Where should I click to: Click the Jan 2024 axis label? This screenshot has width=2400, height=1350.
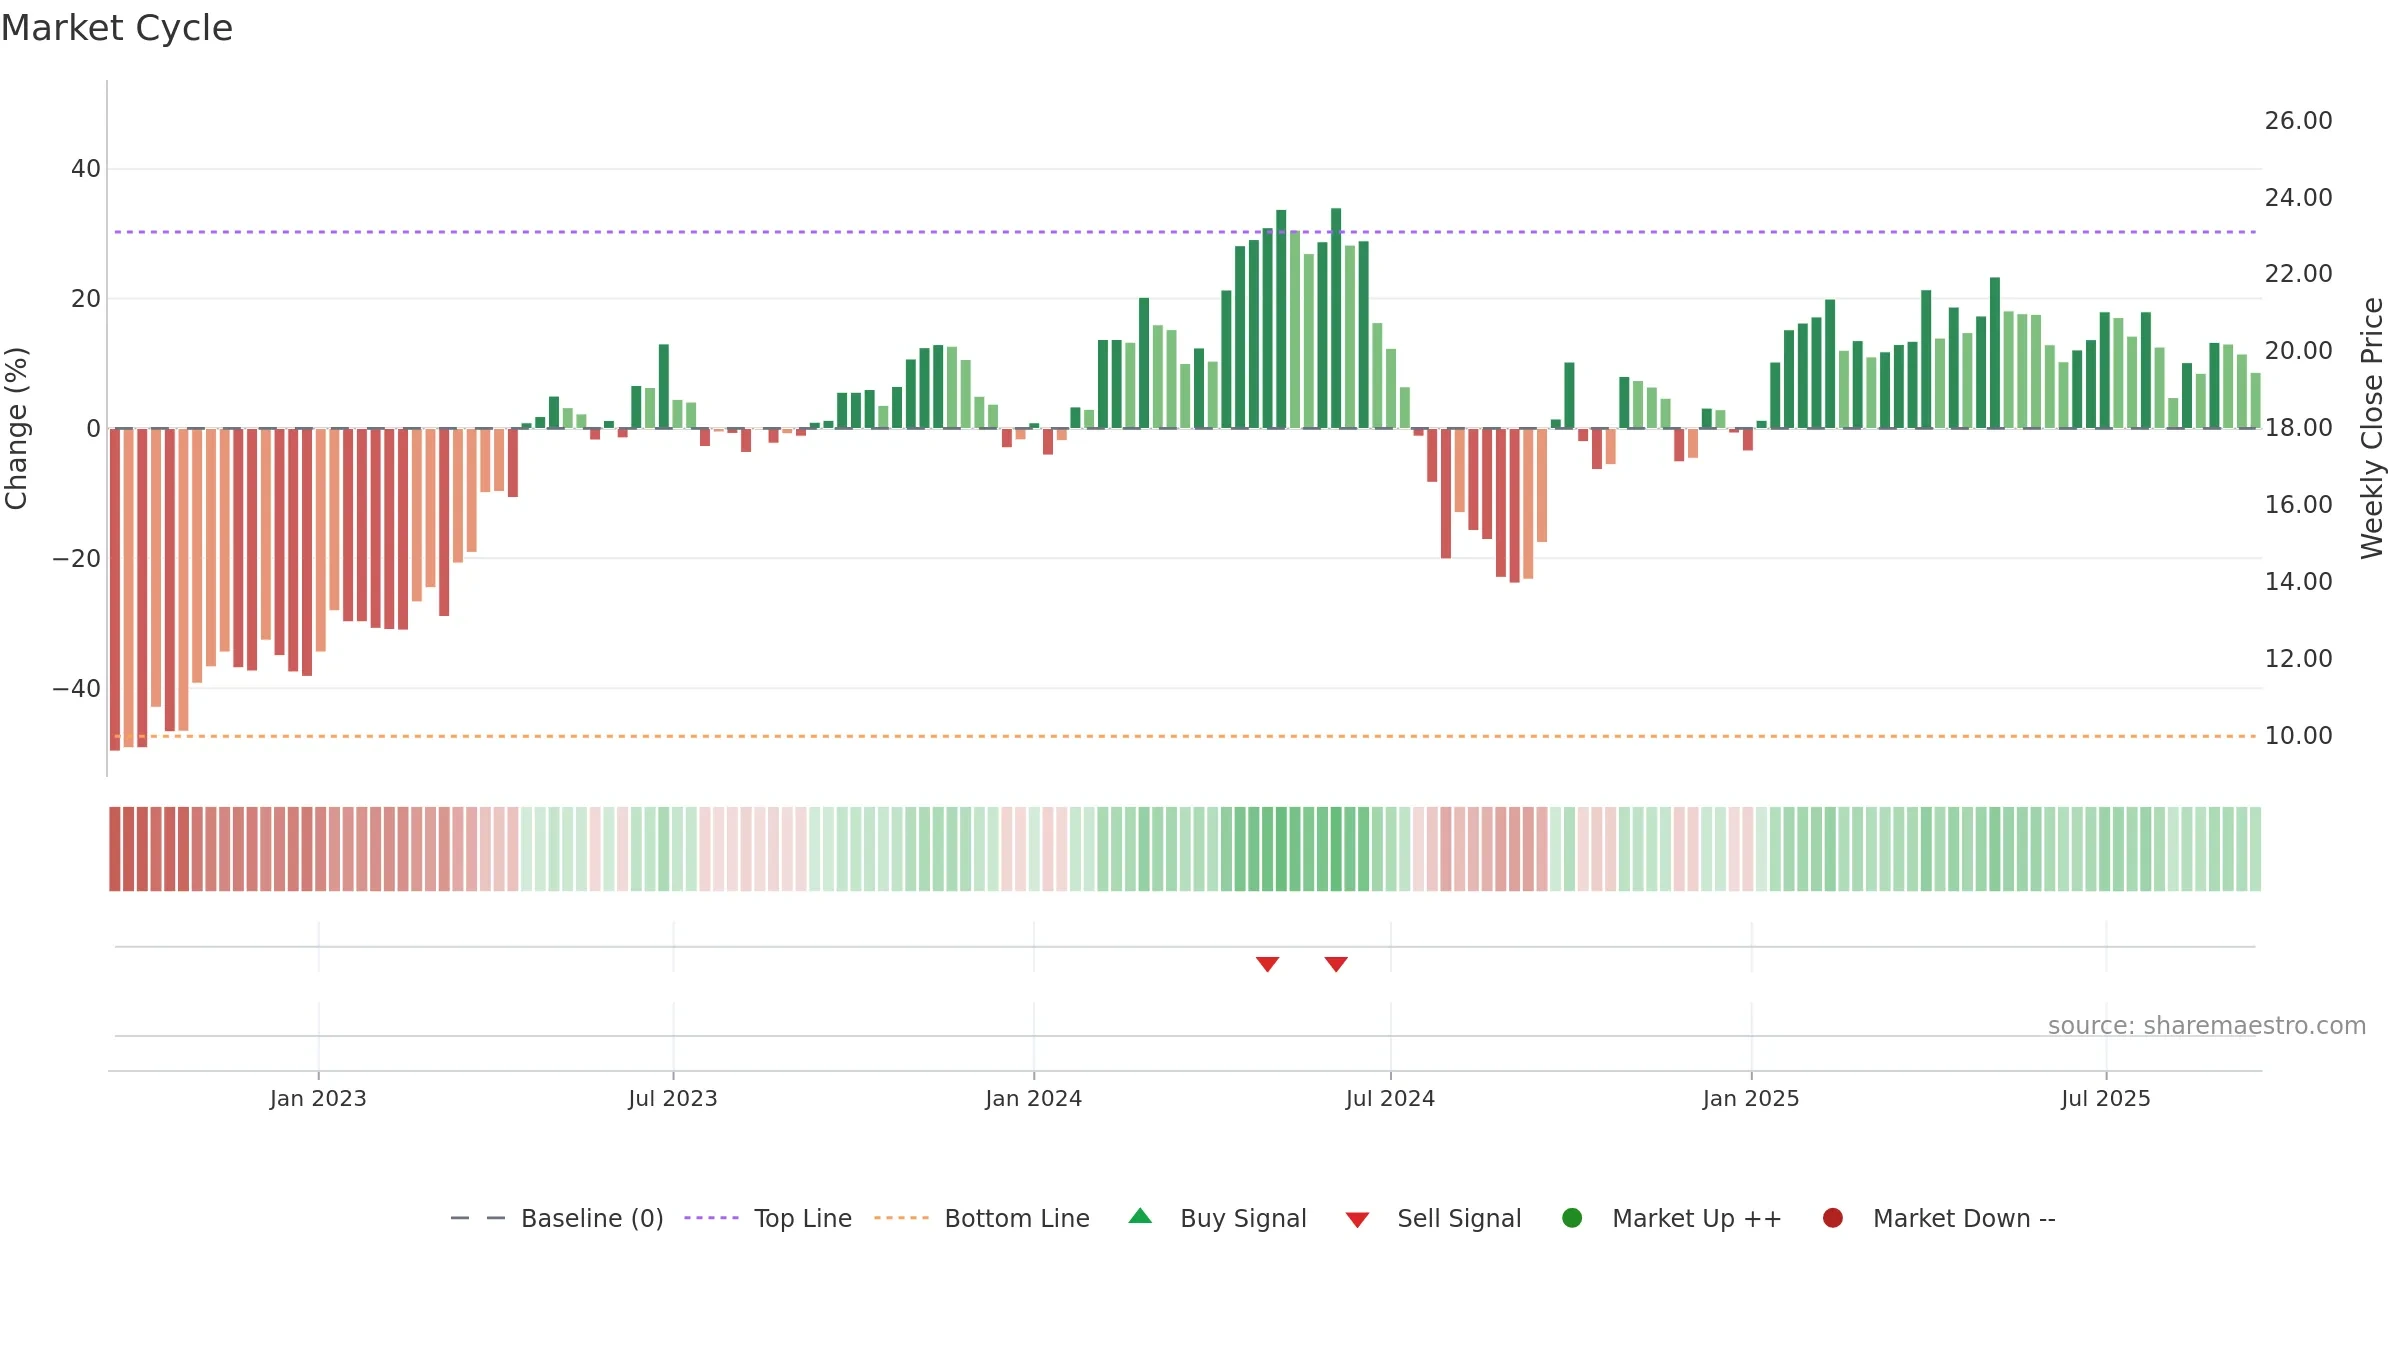tap(1033, 1099)
